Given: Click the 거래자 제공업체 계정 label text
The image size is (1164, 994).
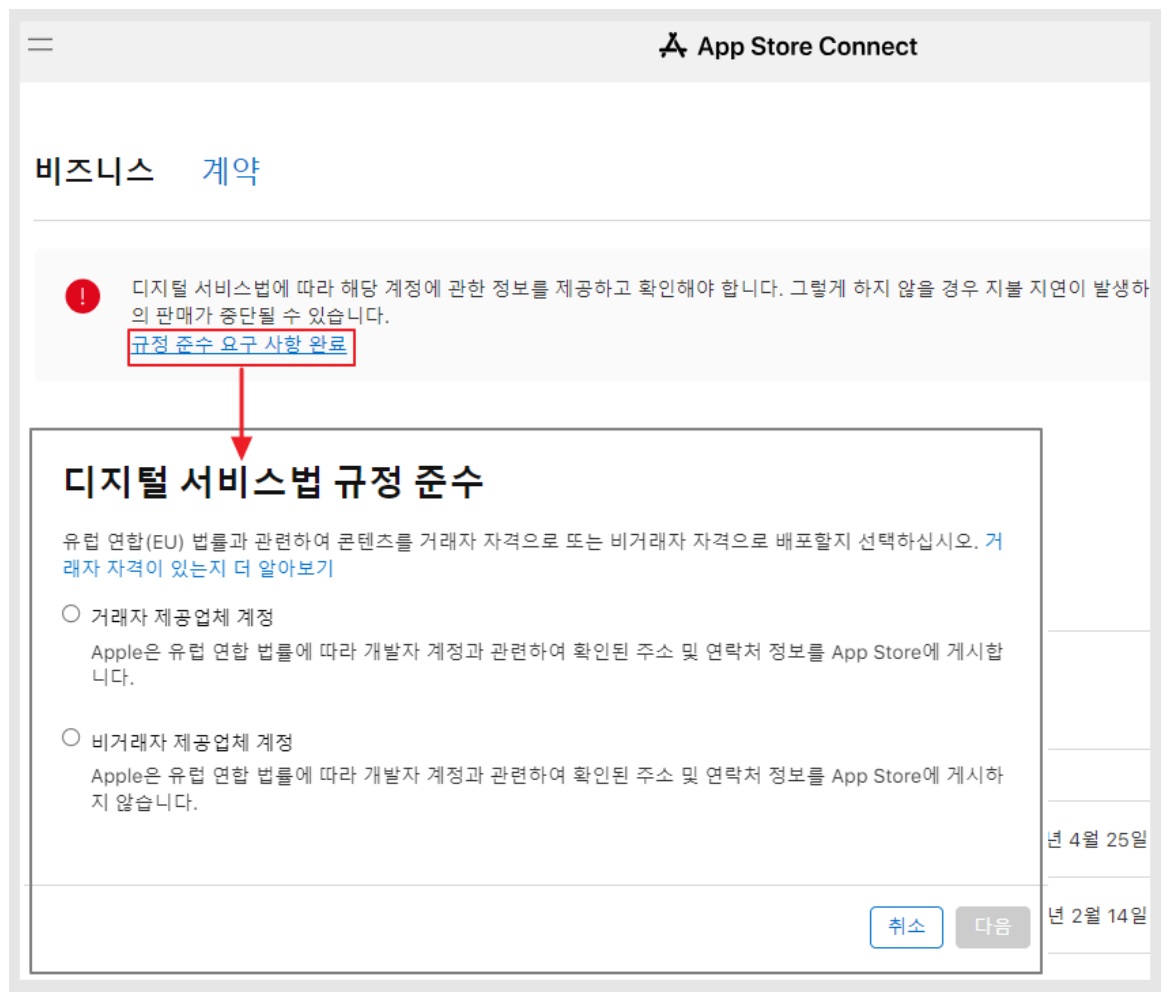Looking at the screenshot, I should 183,617.
